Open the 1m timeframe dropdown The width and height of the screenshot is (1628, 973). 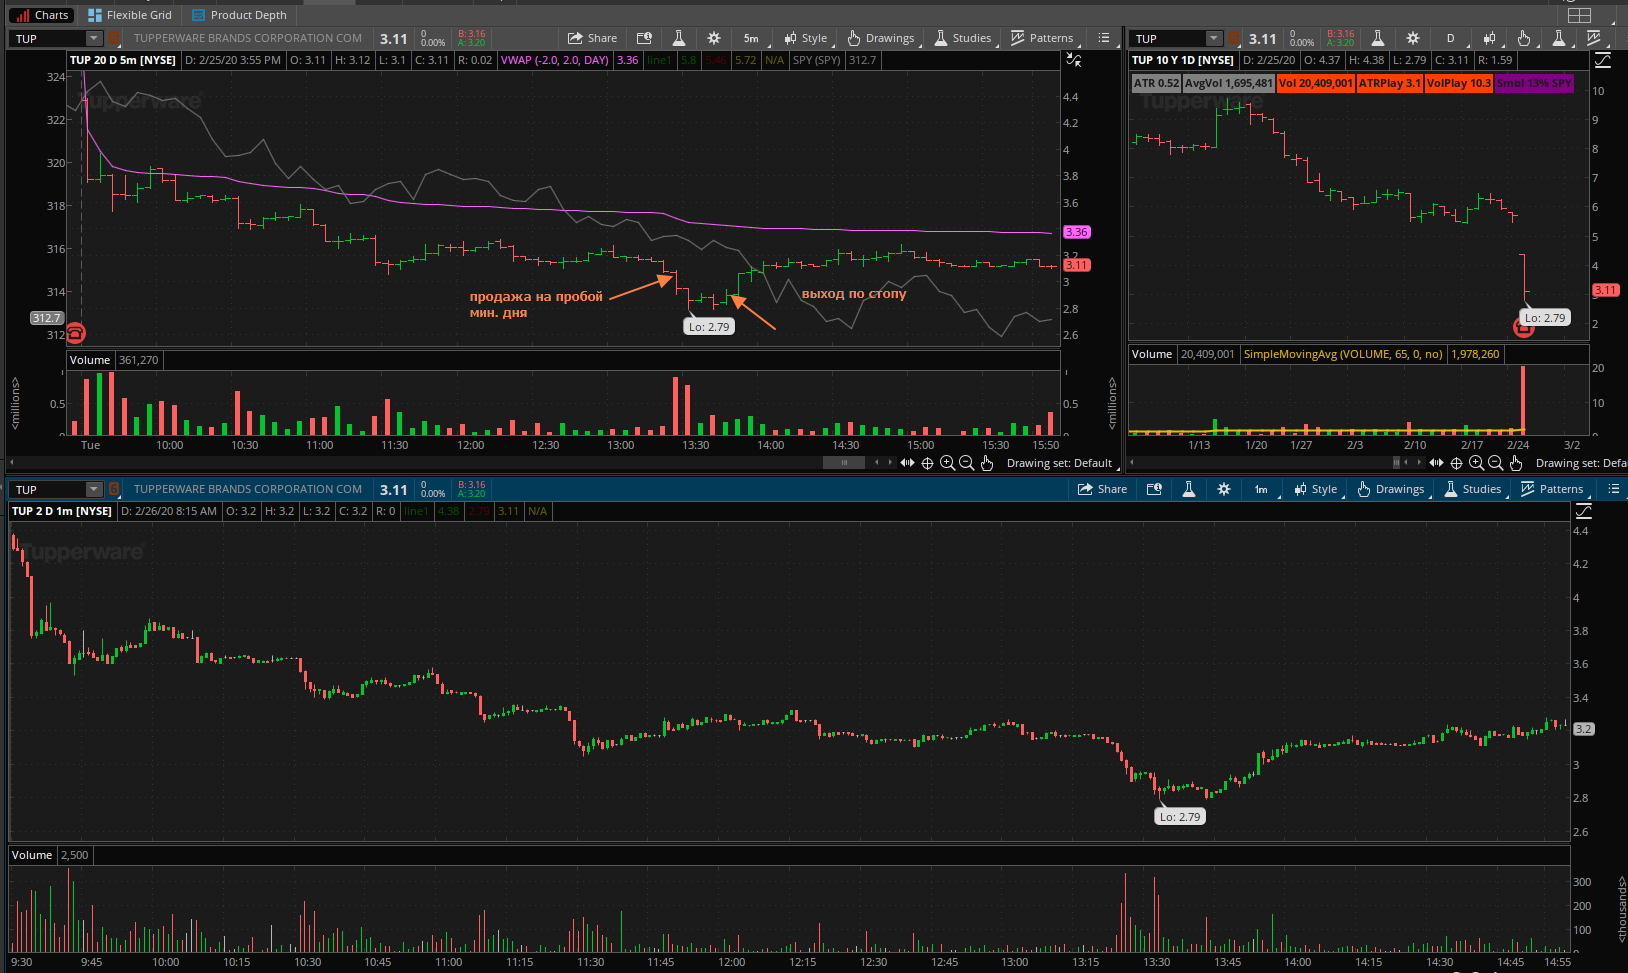pyautogui.click(x=1261, y=489)
